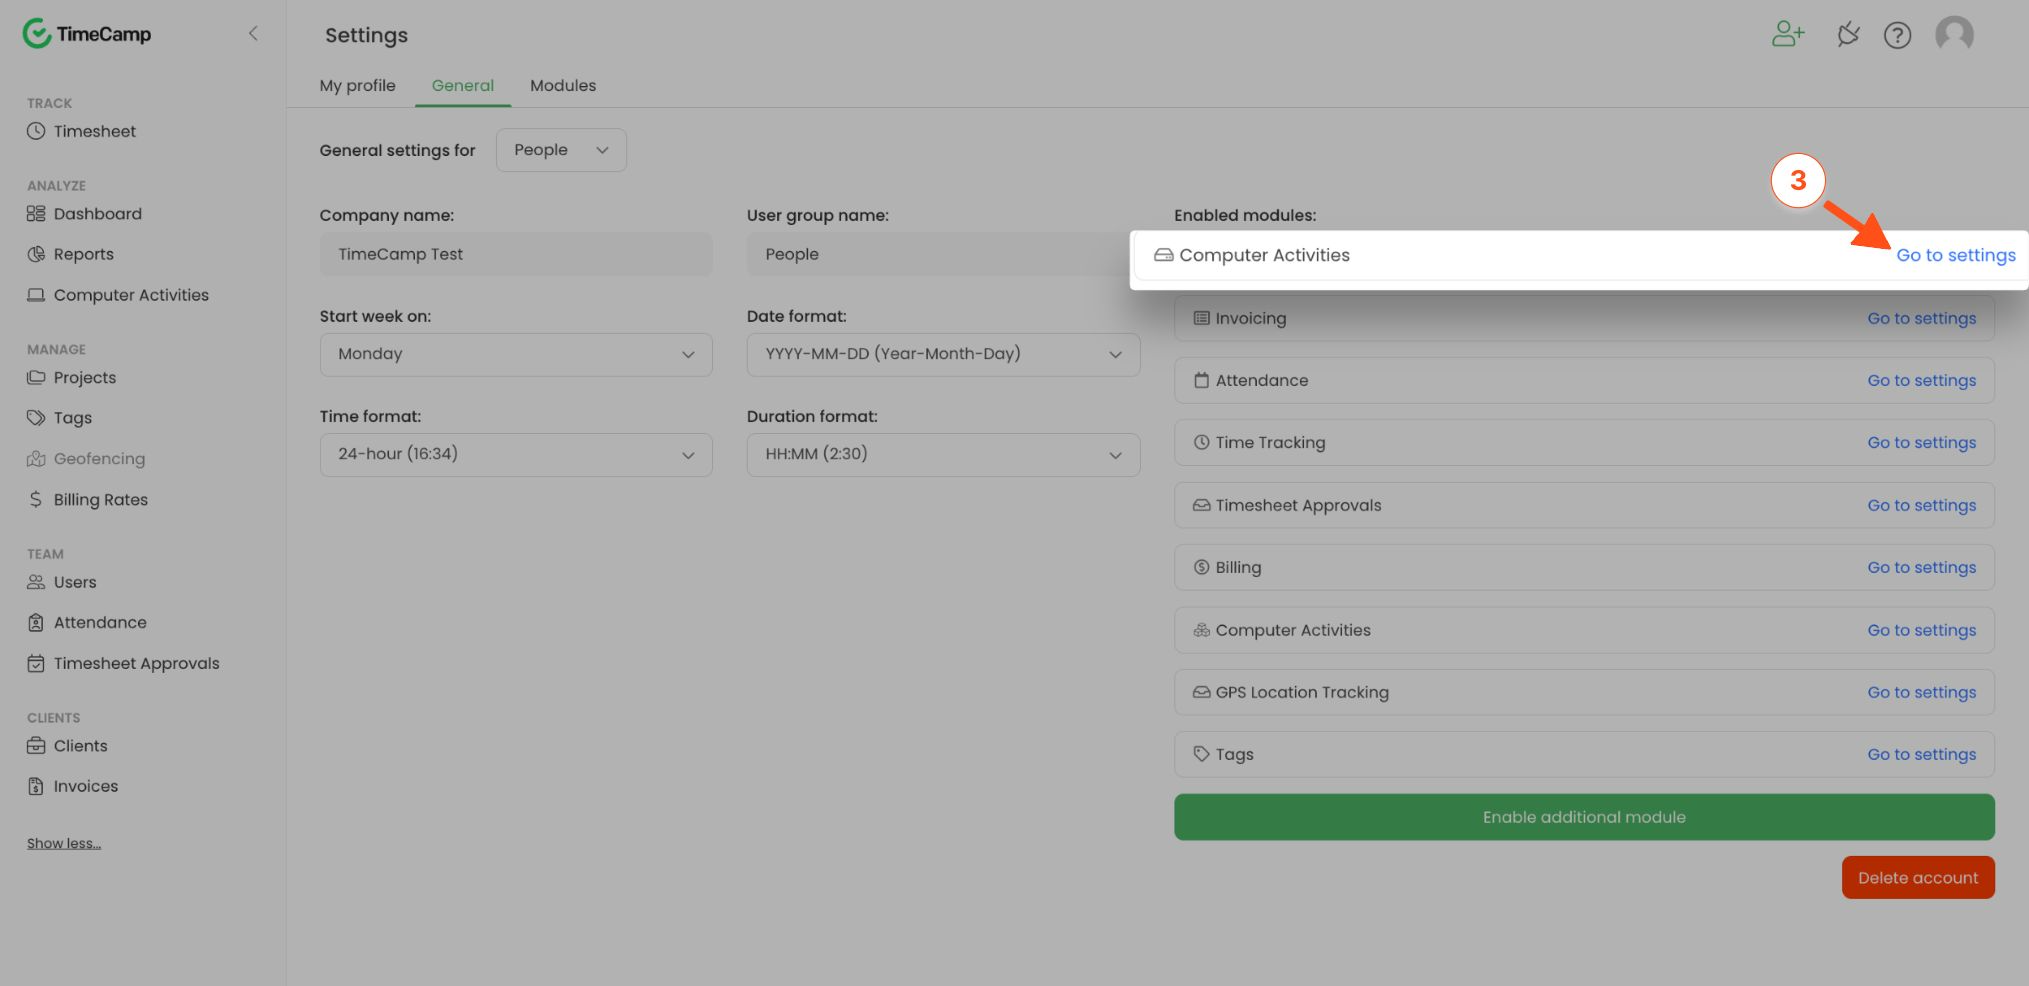
Task: Open the Duration format dropdown
Action: tap(943, 454)
